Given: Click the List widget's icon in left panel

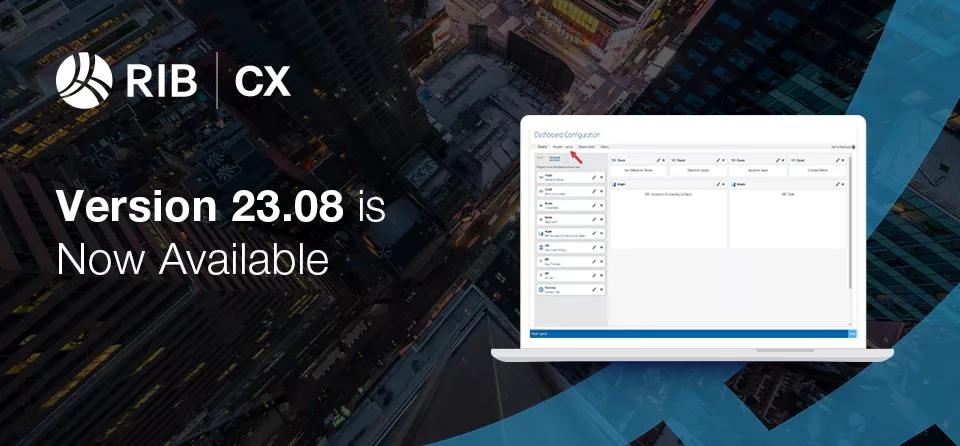Looking at the screenshot, I should tap(541, 247).
